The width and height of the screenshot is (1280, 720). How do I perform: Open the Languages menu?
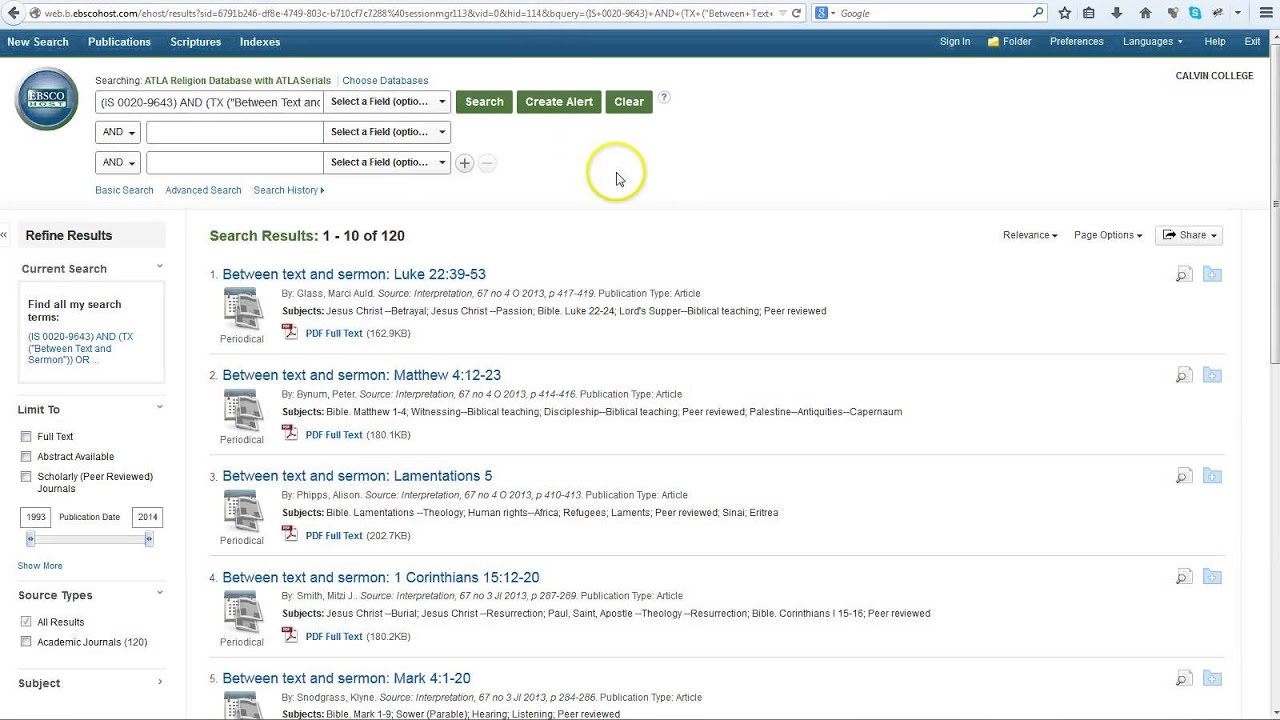click(1152, 42)
